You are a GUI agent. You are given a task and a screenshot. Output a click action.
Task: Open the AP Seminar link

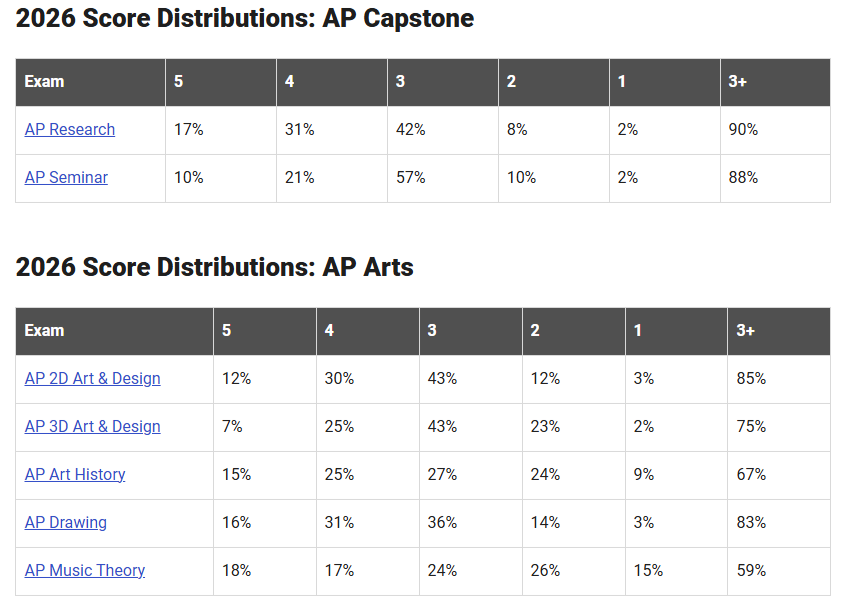coord(66,178)
